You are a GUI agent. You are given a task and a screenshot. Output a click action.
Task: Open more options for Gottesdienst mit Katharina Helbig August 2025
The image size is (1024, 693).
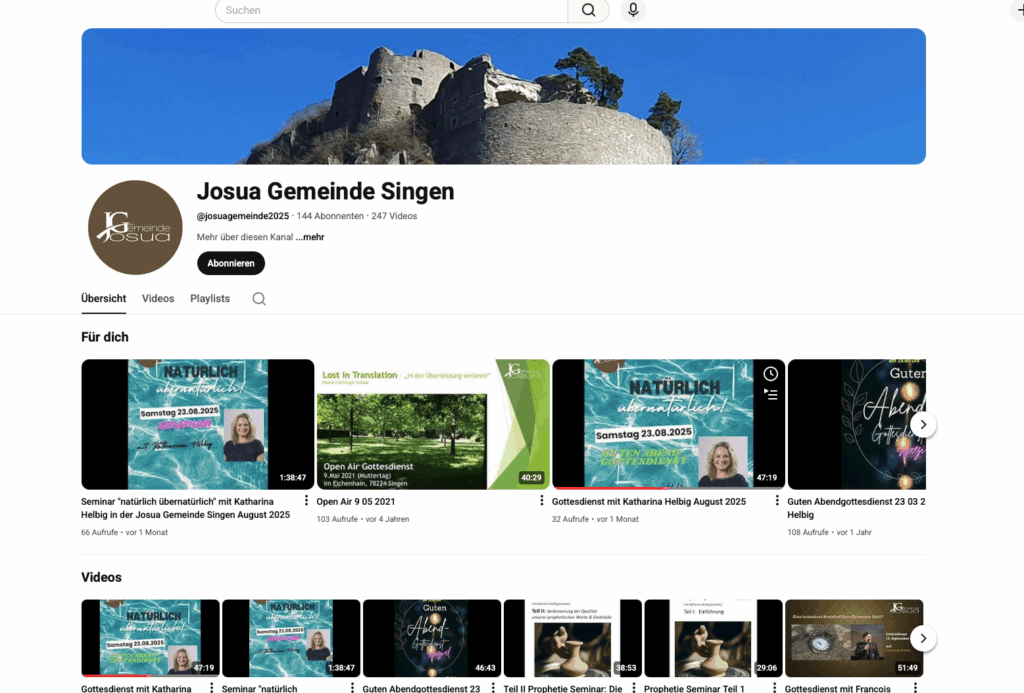point(777,501)
